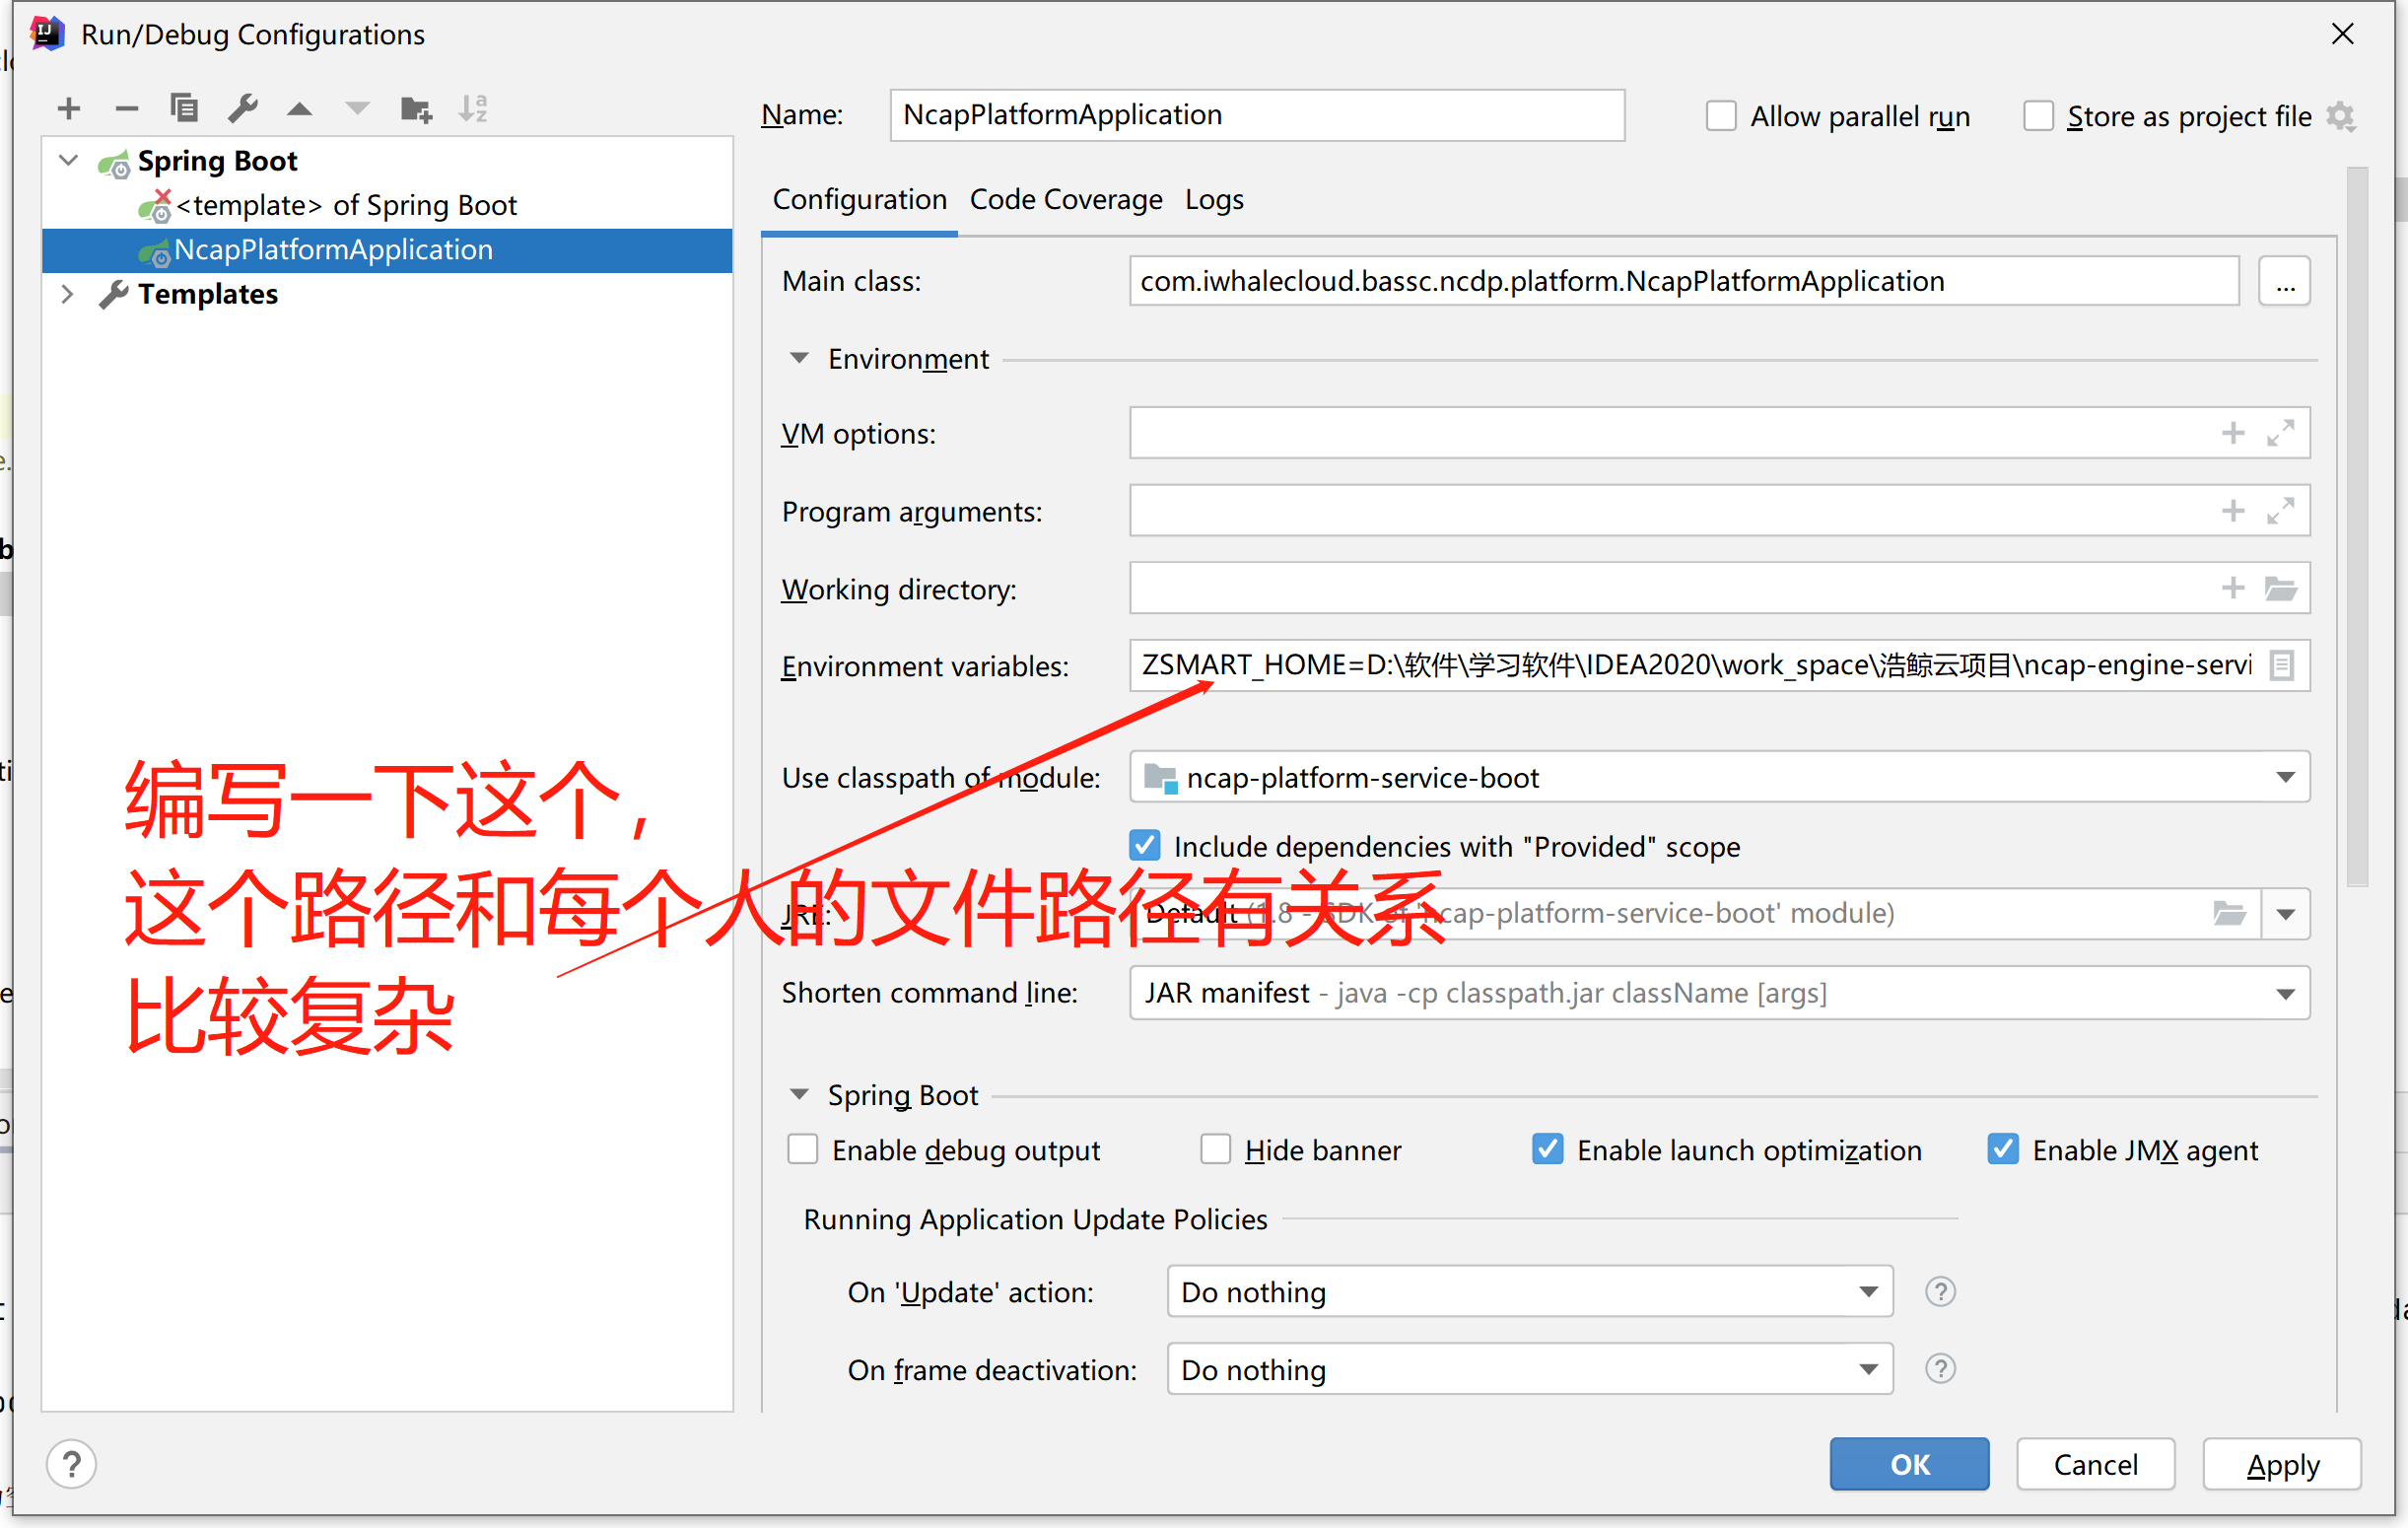Switch to the Code Coverage tab
The width and height of the screenshot is (2408, 1528).
1065,200
